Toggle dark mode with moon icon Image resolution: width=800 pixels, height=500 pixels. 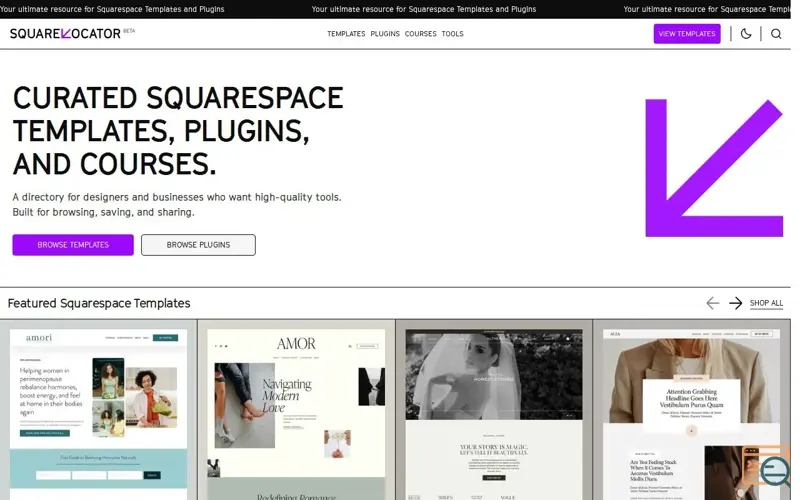pos(746,34)
